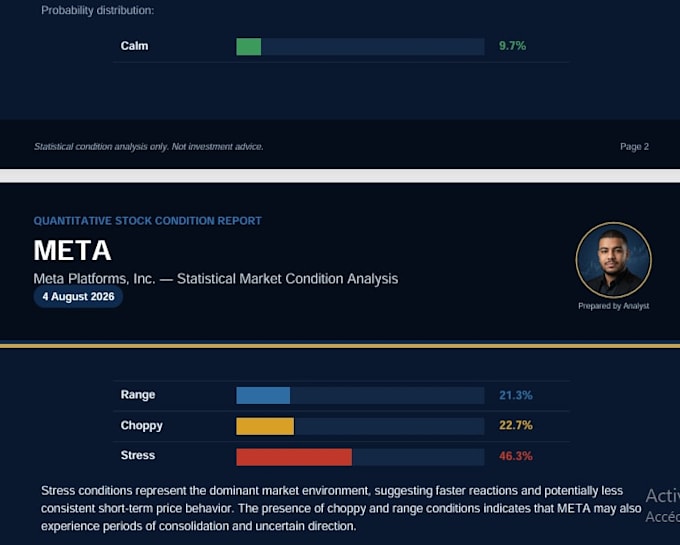Click the Prepared by Analyst caption
The width and height of the screenshot is (680, 545).
point(613,306)
